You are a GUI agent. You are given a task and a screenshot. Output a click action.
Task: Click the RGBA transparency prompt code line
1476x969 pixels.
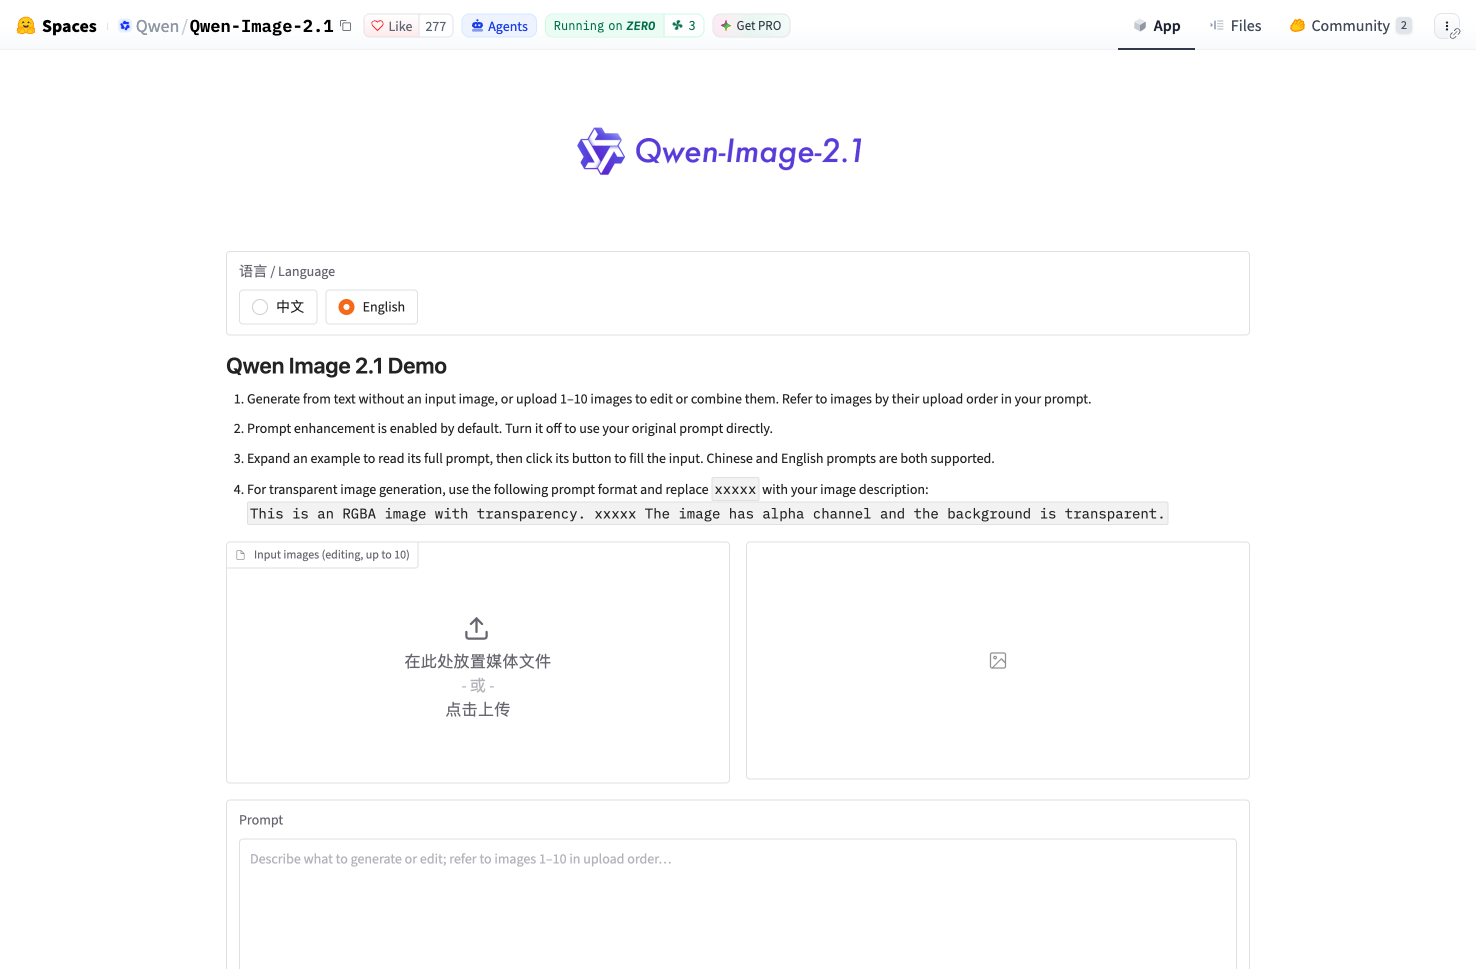[707, 514]
